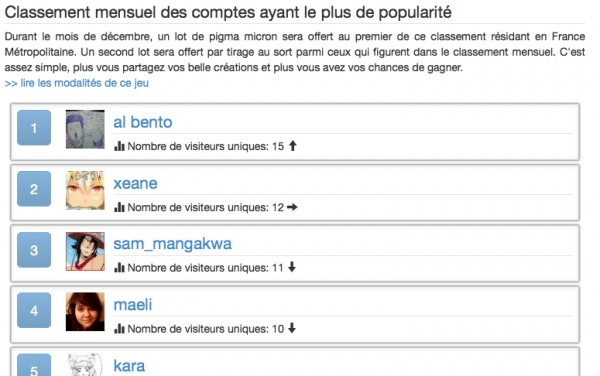This screenshot has height=376, width=600.
Task: Click maeli's photo avatar thumbnail
Action: click(x=85, y=312)
